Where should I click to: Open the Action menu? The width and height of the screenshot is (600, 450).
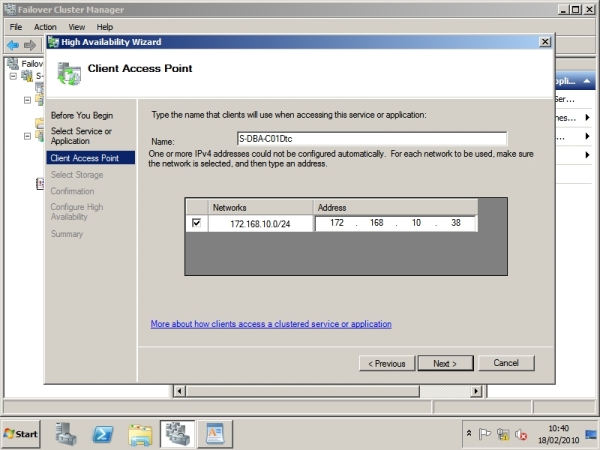[45, 27]
